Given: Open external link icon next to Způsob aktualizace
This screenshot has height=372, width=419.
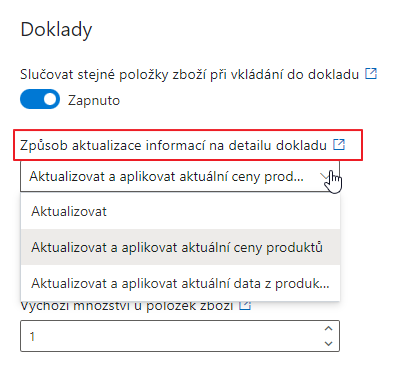Looking at the screenshot, I should pos(339,145).
